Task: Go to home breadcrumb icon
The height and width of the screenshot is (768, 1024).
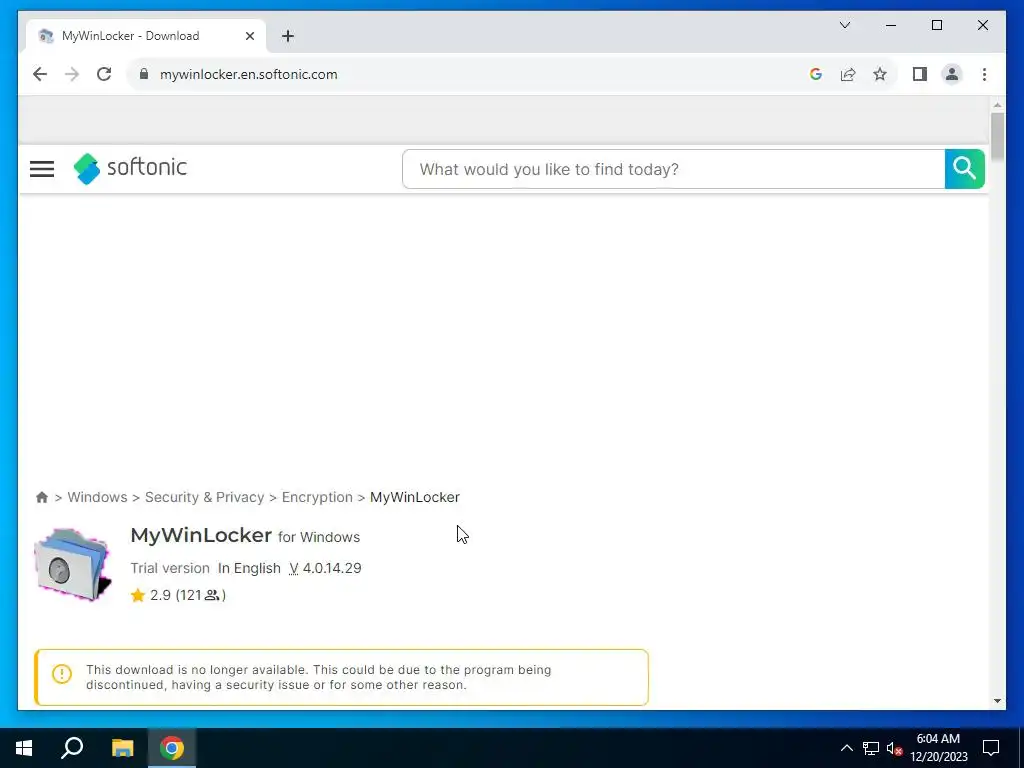Action: [x=42, y=498]
